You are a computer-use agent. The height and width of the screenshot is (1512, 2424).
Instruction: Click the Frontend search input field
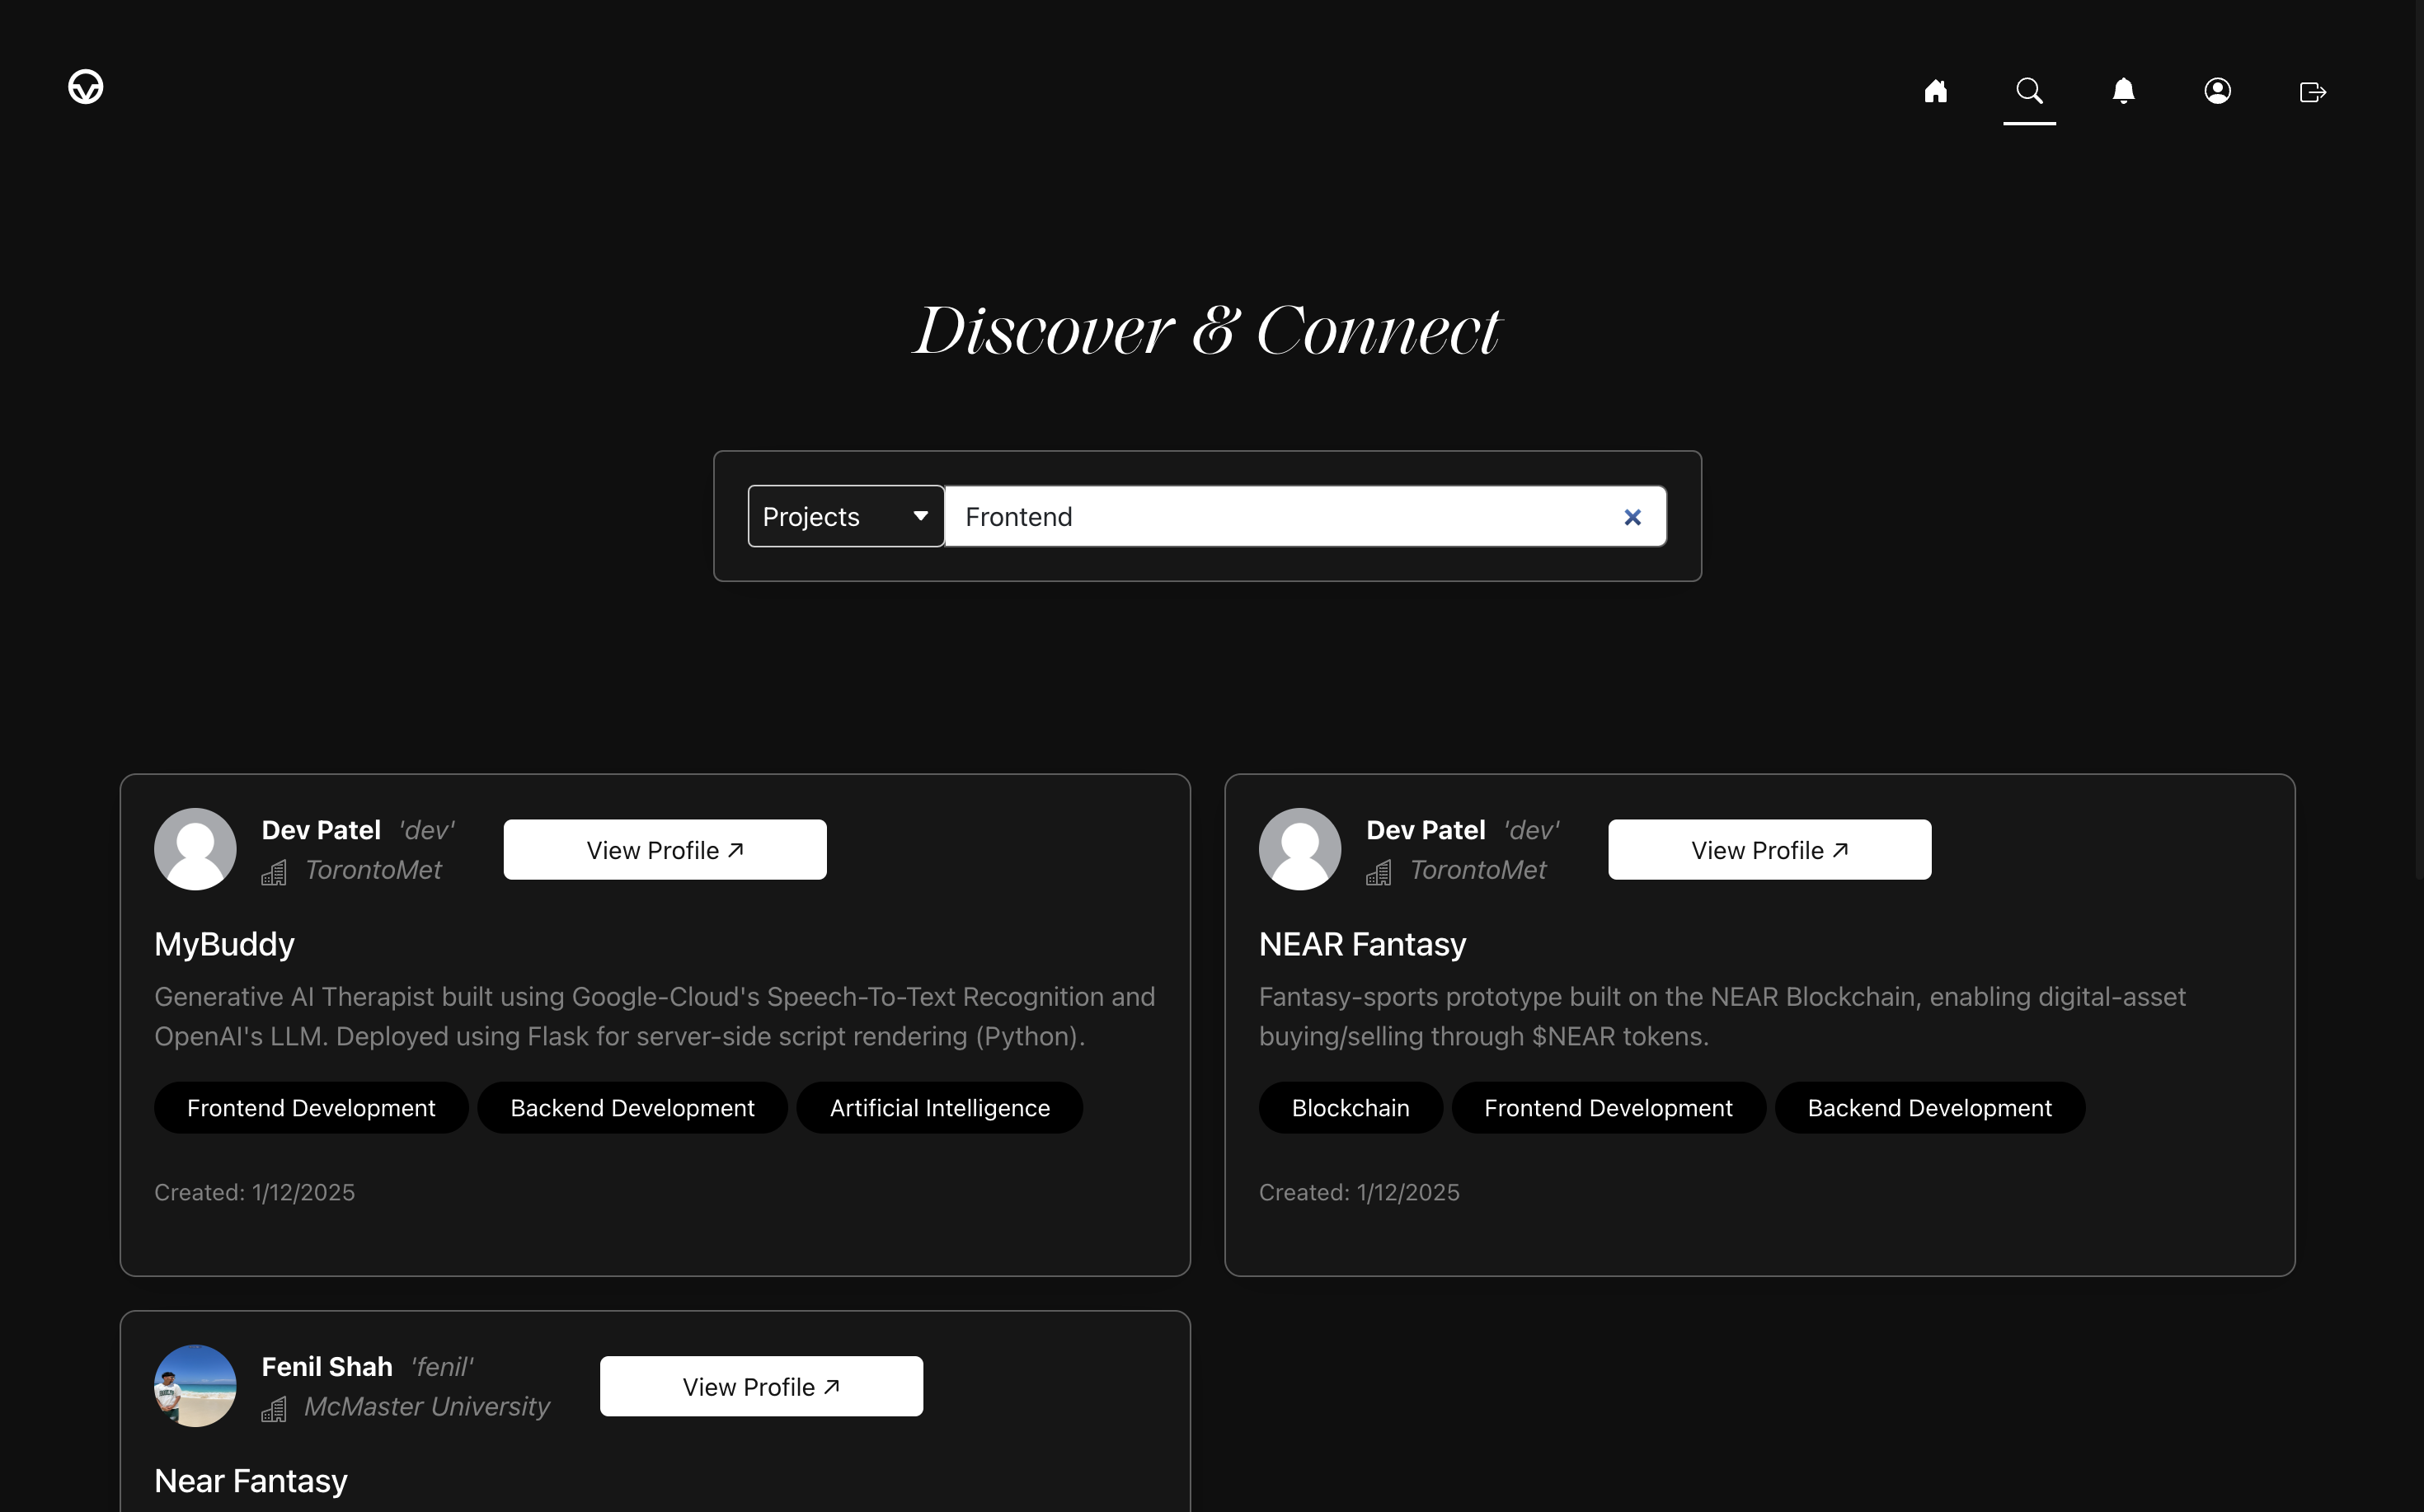click(1280, 516)
